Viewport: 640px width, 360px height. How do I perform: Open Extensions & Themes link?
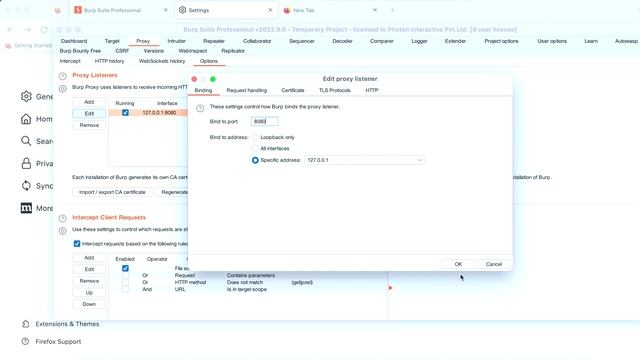tap(67, 324)
